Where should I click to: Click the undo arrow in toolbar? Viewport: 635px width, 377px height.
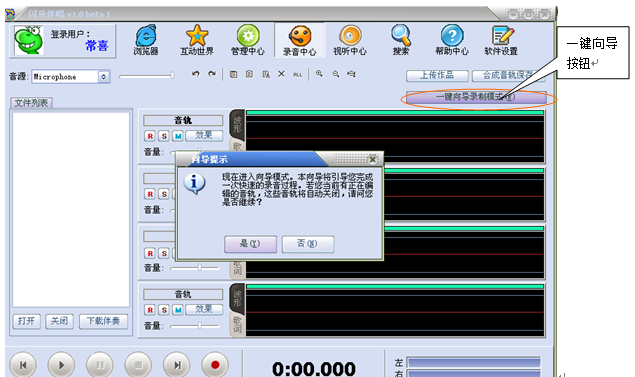[196, 74]
